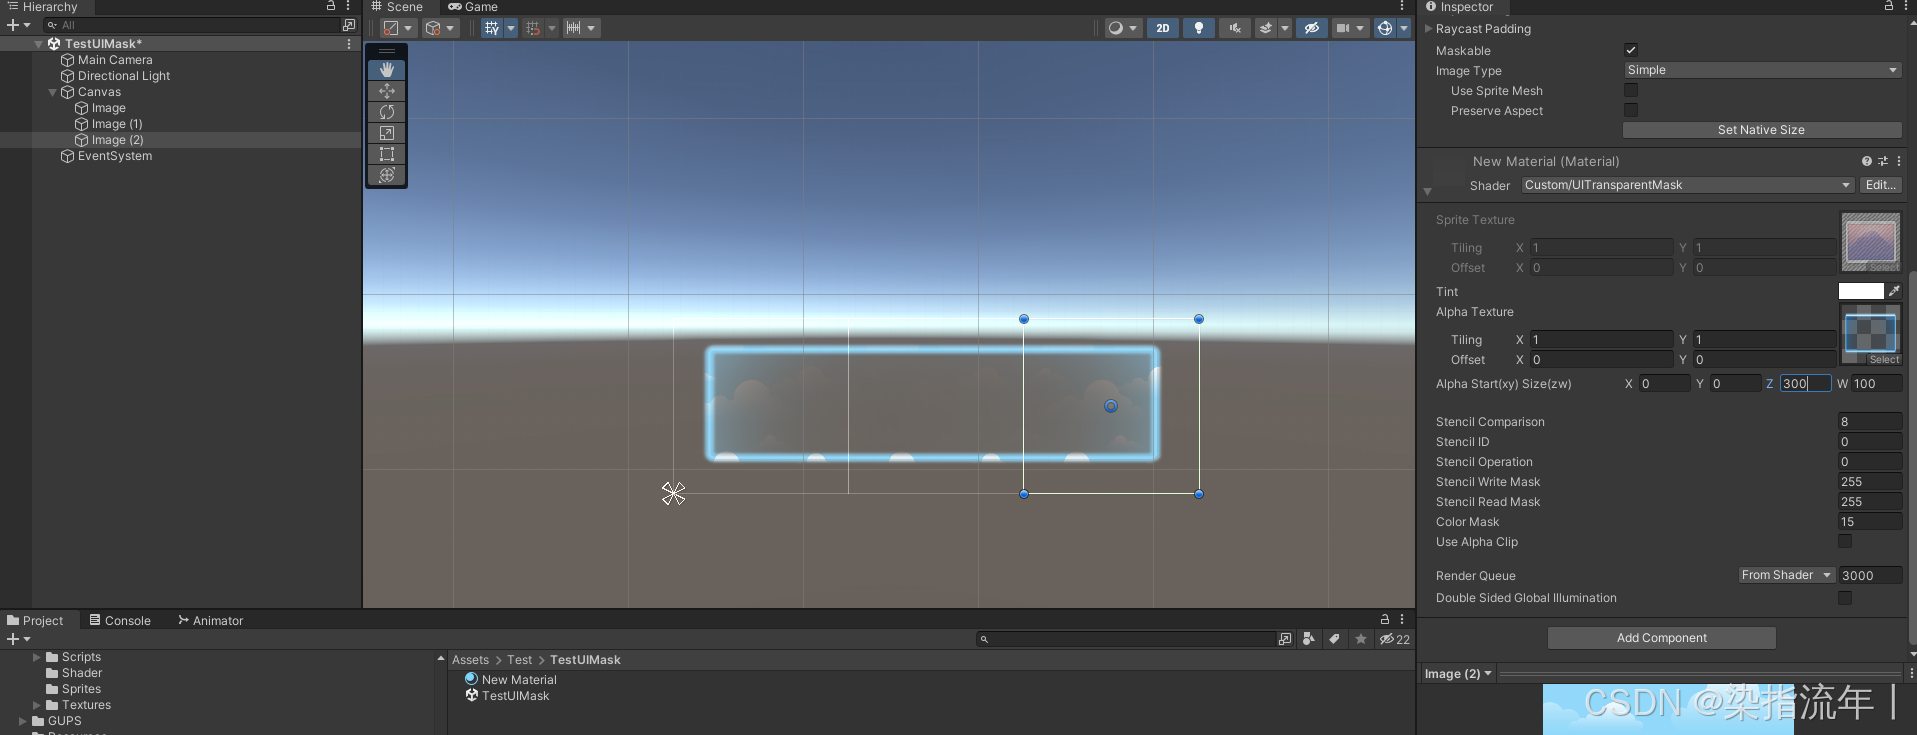Open the Animator tab
This screenshot has width=1917, height=735.
coord(211,620)
